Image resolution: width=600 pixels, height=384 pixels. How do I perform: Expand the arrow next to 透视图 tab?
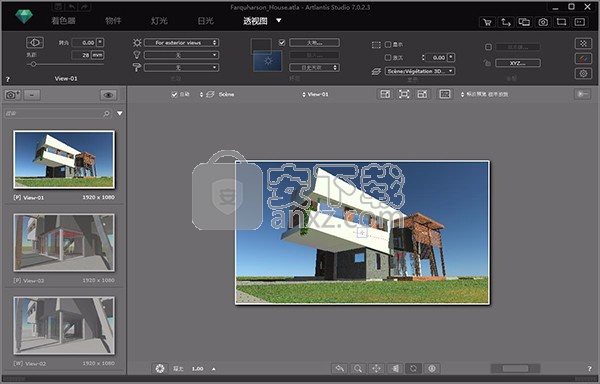tap(279, 20)
